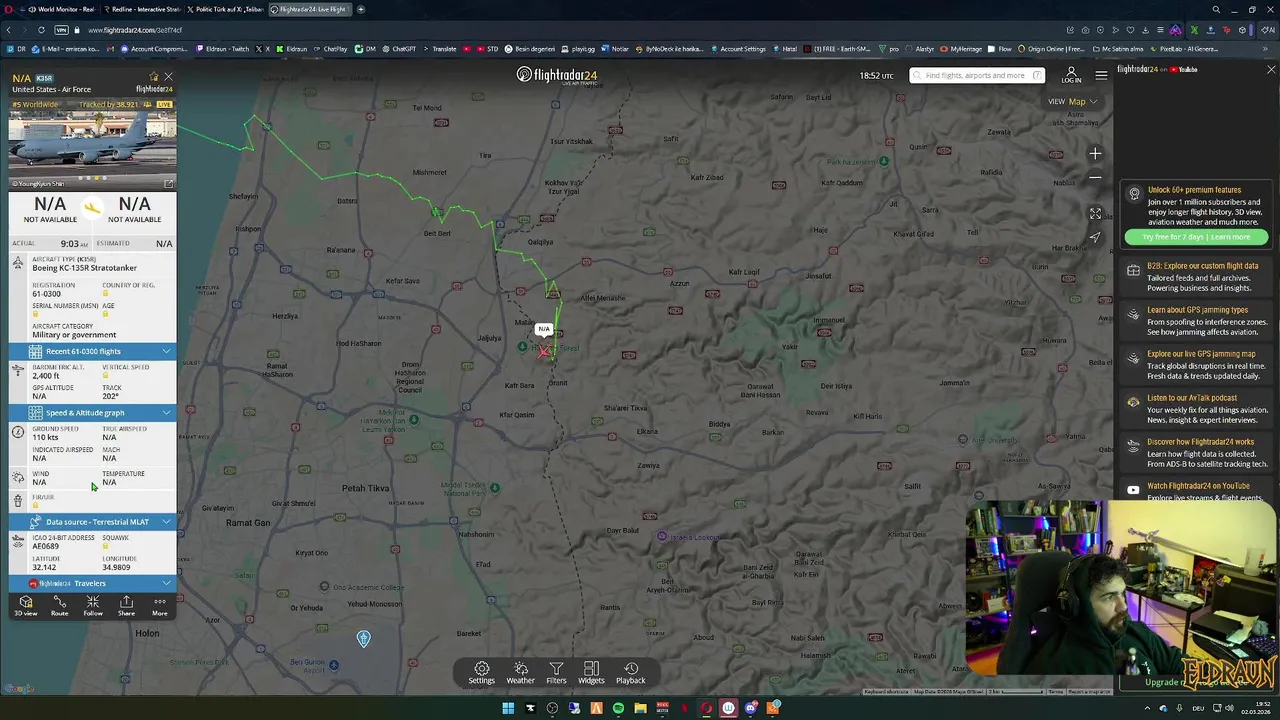The width and height of the screenshot is (1280, 720).
Task: Open Watch Flightradar24 on YouTube link
Action: coord(1197,490)
